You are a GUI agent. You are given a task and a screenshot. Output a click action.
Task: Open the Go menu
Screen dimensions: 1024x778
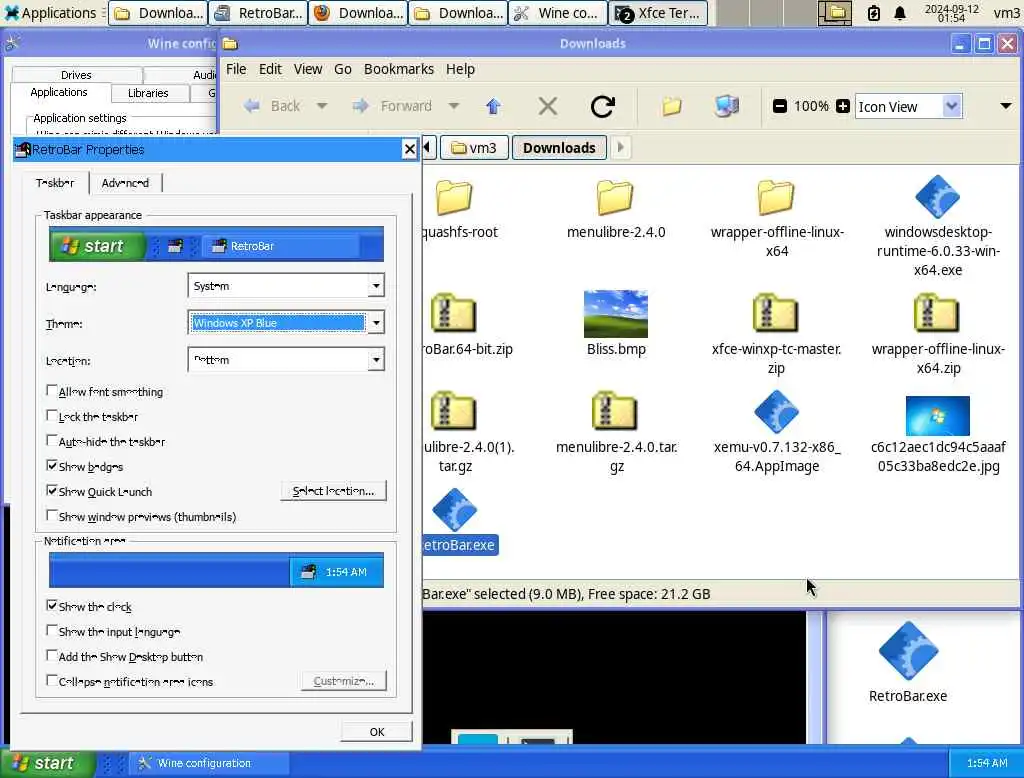pyautogui.click(x=343, y=69)
